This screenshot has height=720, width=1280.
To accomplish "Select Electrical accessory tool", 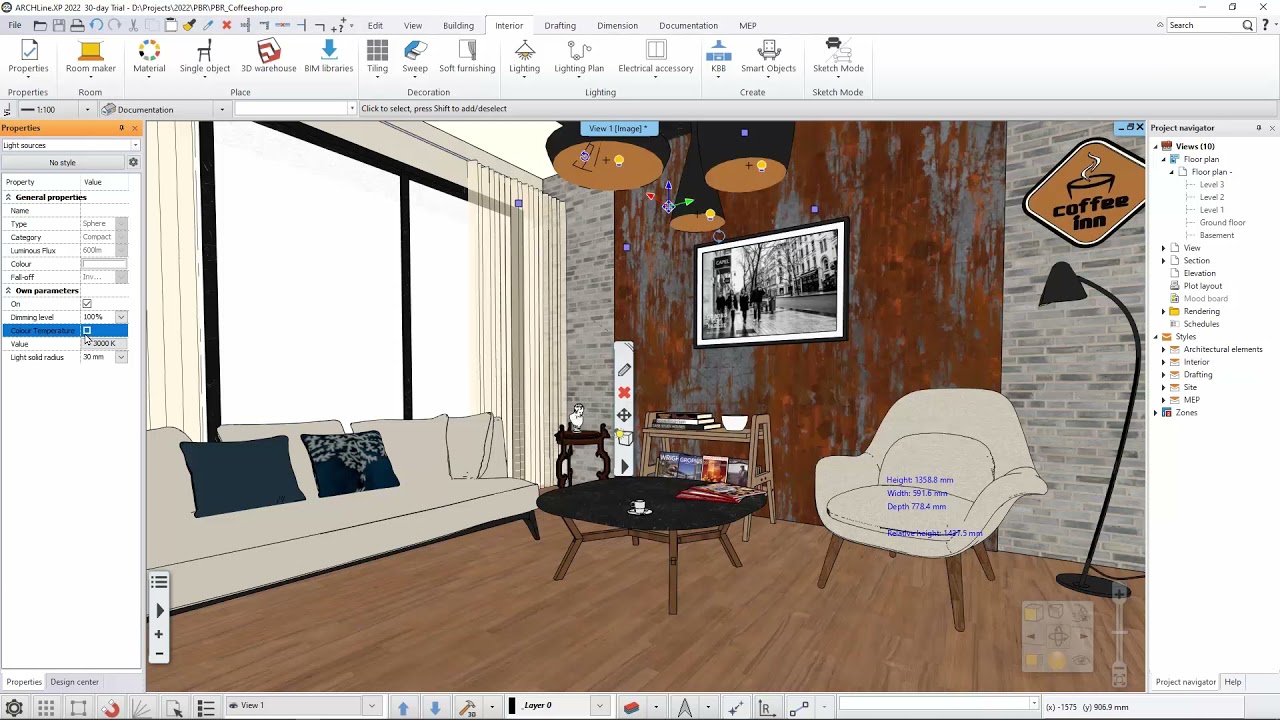I will (655, 57).
